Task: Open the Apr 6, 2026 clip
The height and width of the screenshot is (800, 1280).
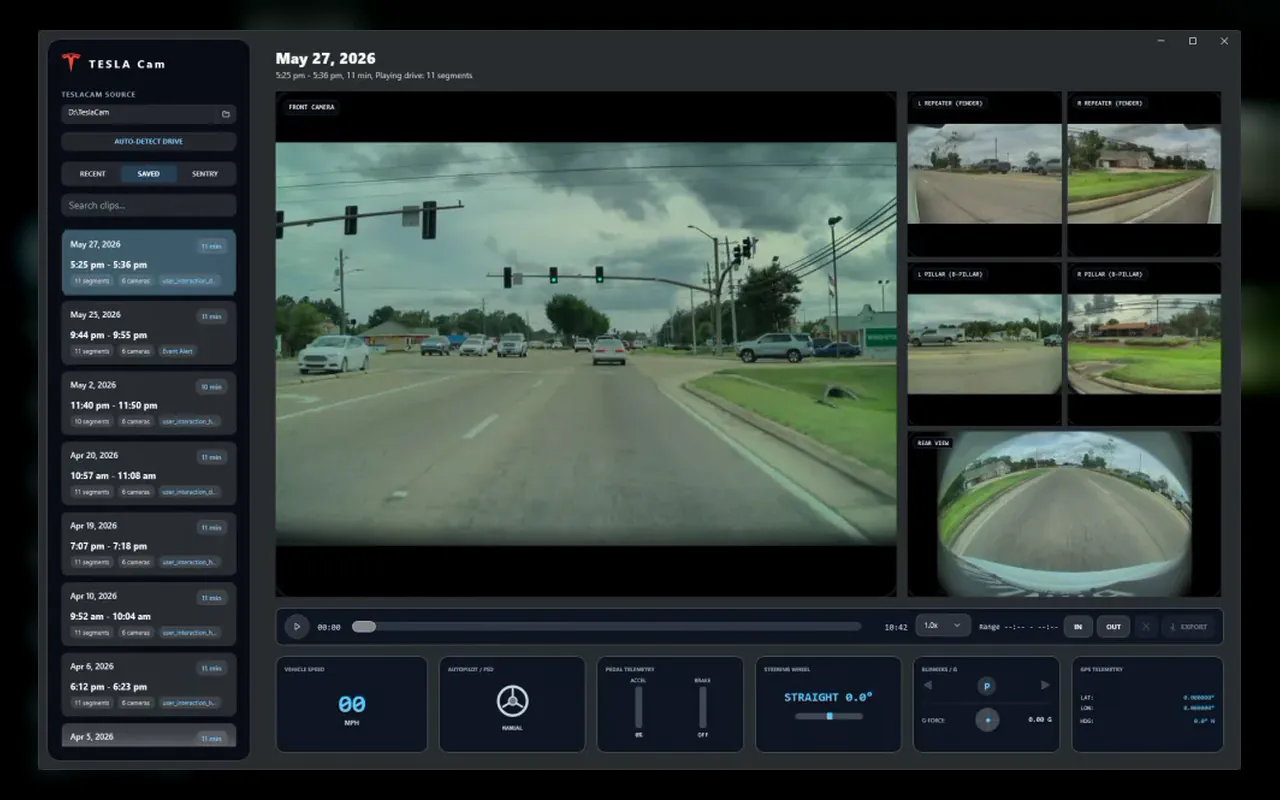Action: tap(148, 684)
